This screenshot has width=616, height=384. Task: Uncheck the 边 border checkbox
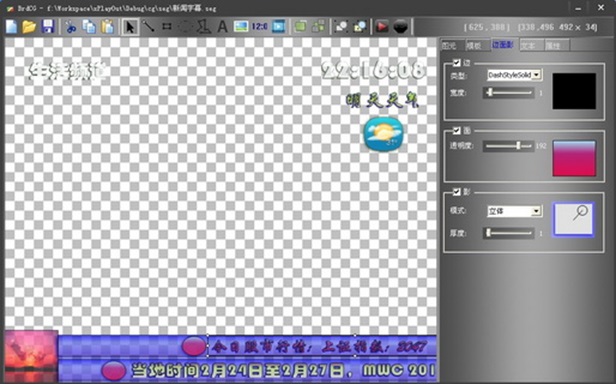pos(456,62)
